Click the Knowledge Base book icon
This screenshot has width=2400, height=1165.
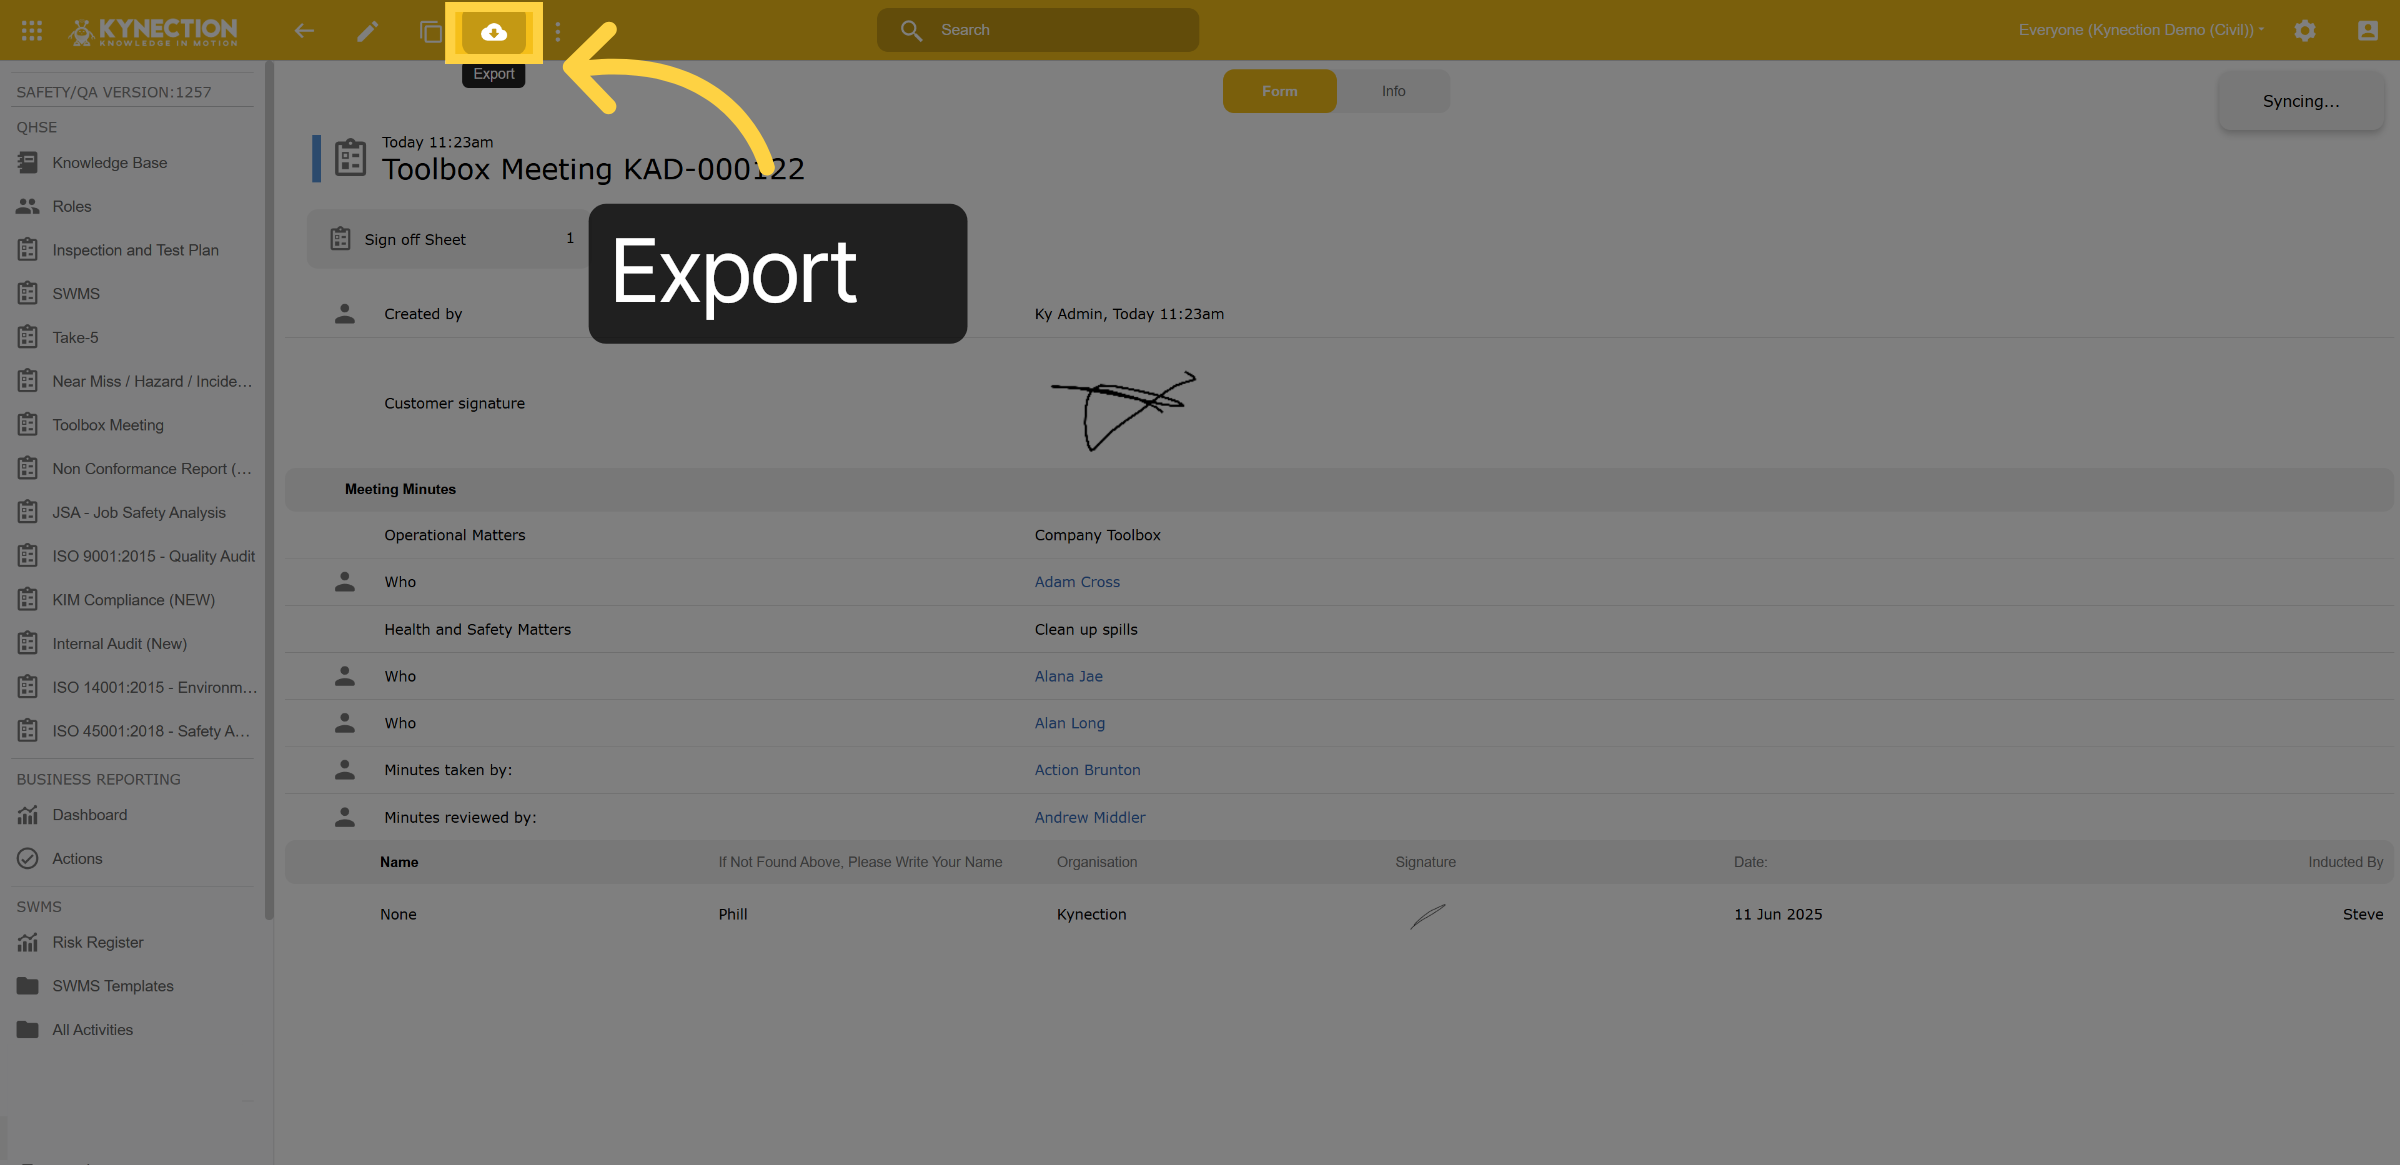pos(28,162)
